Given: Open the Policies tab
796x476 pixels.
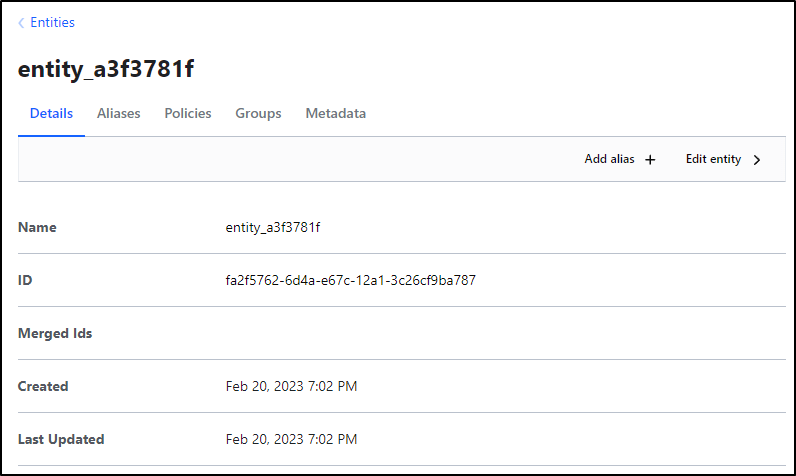Looking at the screenshot, I should (x=187, y=113).
